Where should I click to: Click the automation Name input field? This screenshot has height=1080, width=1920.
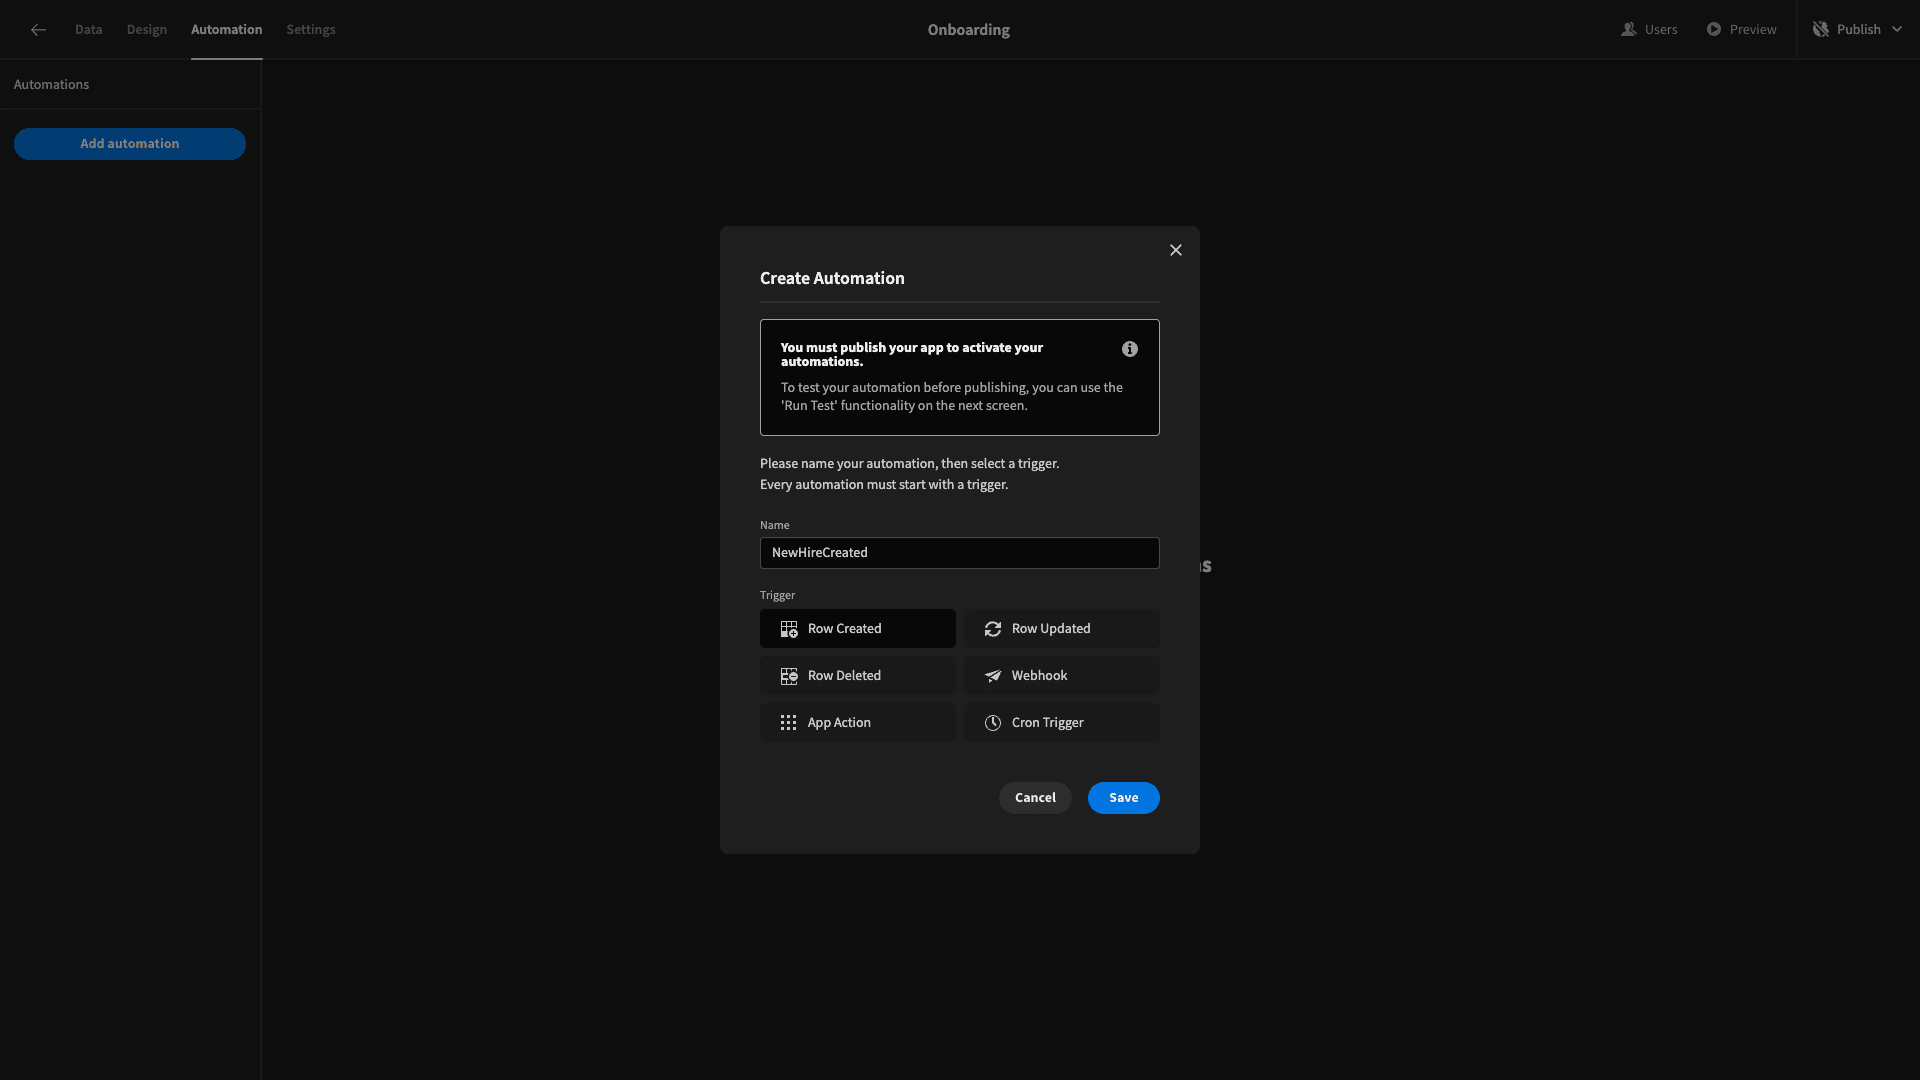pyautogui.click(x=959, y=553)
